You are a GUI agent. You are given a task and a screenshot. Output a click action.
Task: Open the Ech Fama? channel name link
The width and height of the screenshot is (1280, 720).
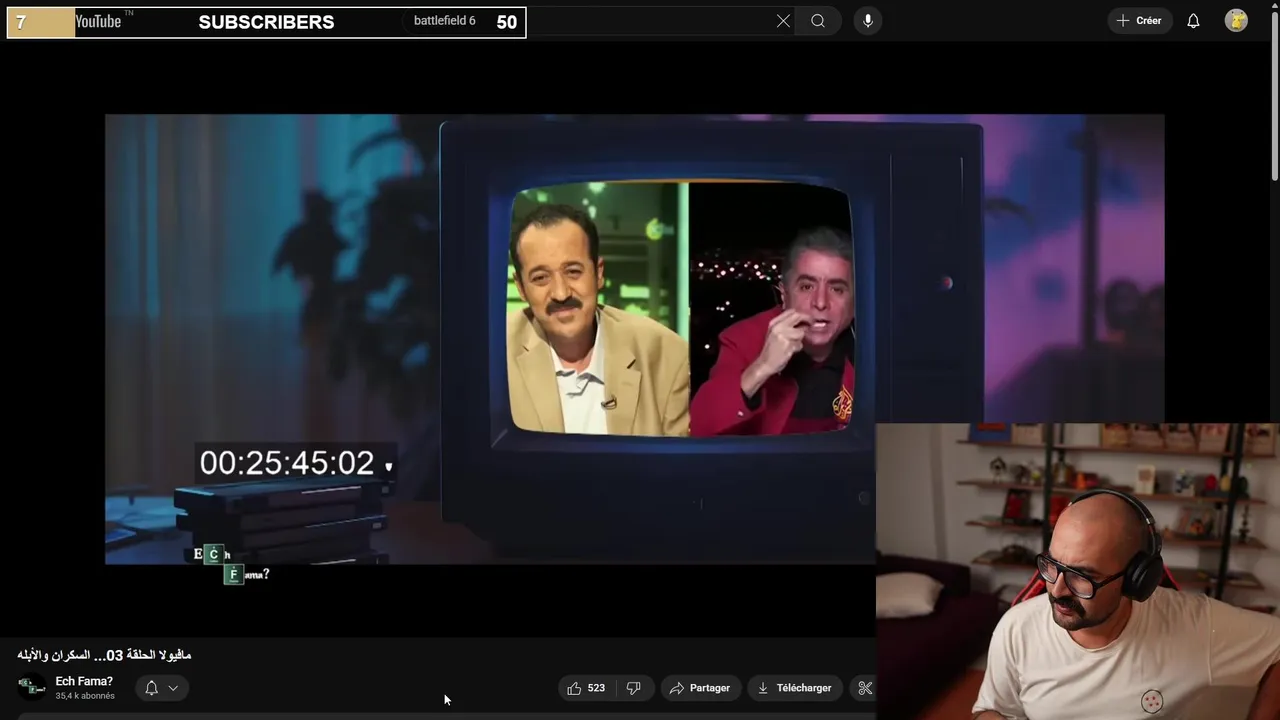coord(84,682)
